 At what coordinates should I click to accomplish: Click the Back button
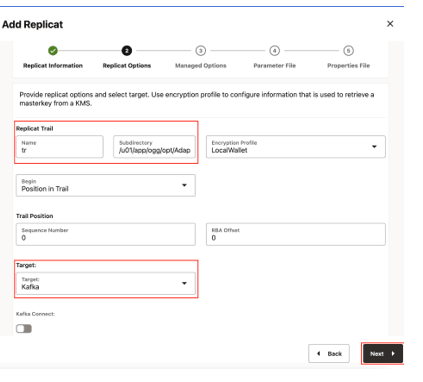coord(329,353)
